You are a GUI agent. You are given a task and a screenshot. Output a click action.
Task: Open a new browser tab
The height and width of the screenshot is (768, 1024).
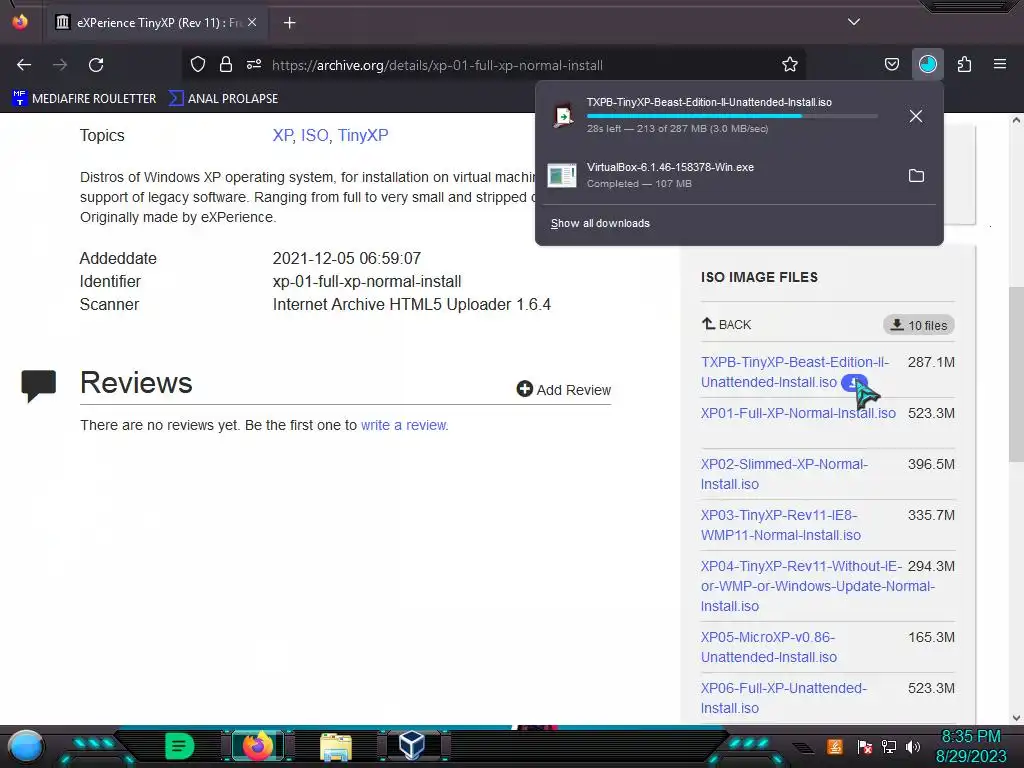[290, 23]
